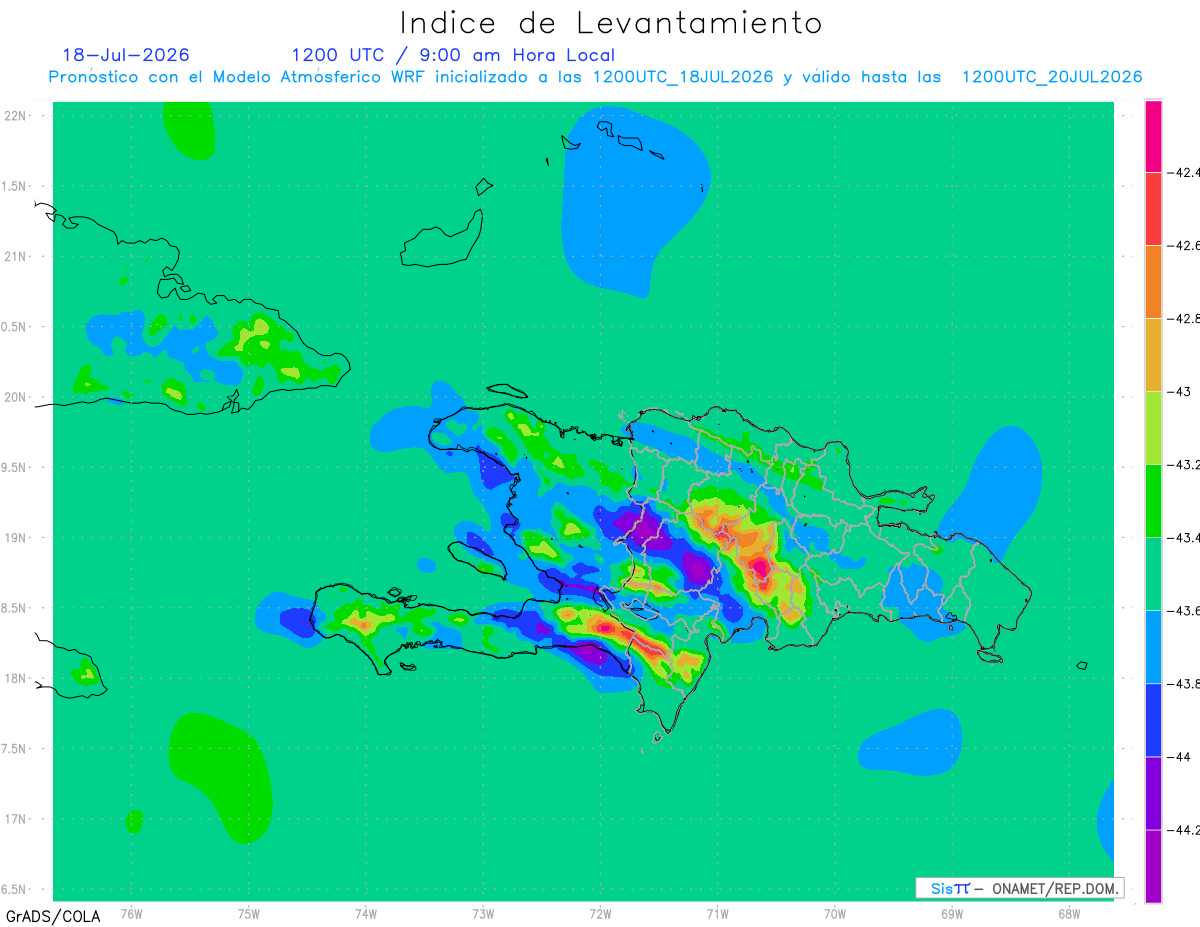This screenshot has height=927, width=1200.
Task: Click the "68W" longitude label
Action: 1069,913
